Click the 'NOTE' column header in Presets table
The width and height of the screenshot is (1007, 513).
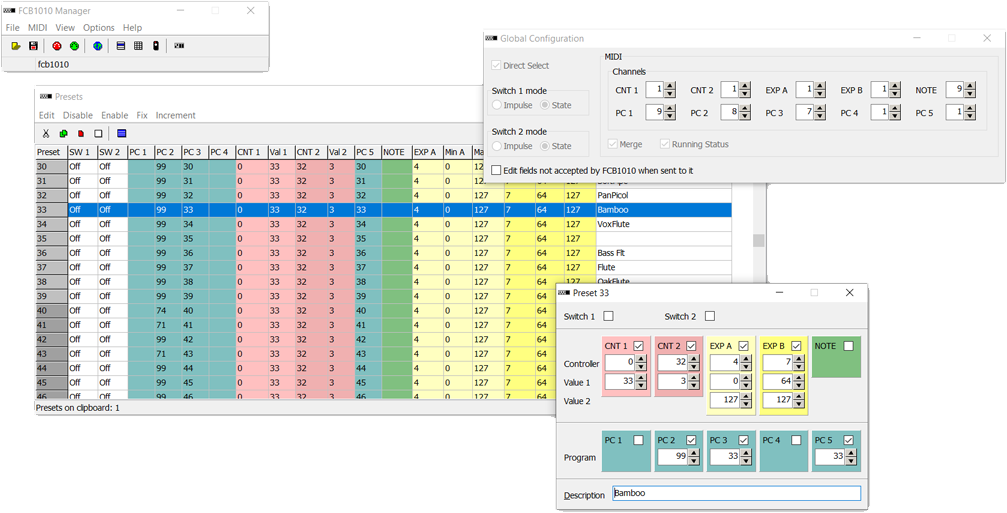pyautogui.click(x=396, y=152)
